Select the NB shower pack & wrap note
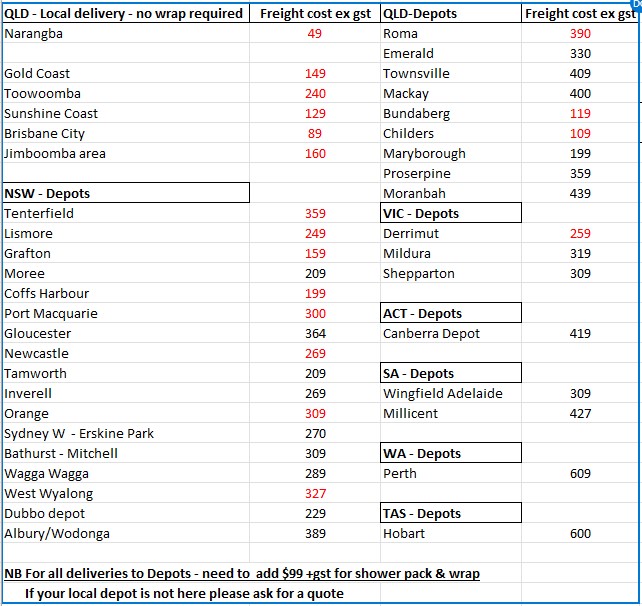The image size is (642, 606). click(x=242, y=574)
